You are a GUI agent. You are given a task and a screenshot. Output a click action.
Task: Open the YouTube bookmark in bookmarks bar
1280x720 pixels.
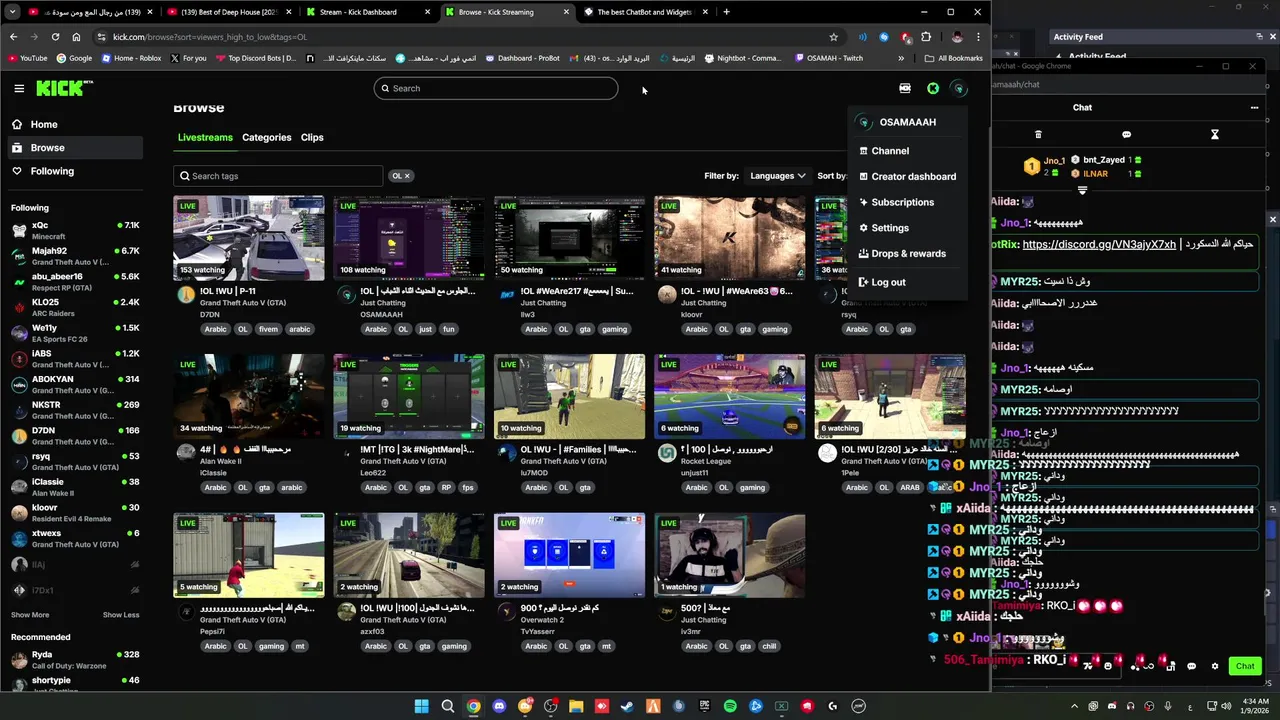tap(27, 58)
